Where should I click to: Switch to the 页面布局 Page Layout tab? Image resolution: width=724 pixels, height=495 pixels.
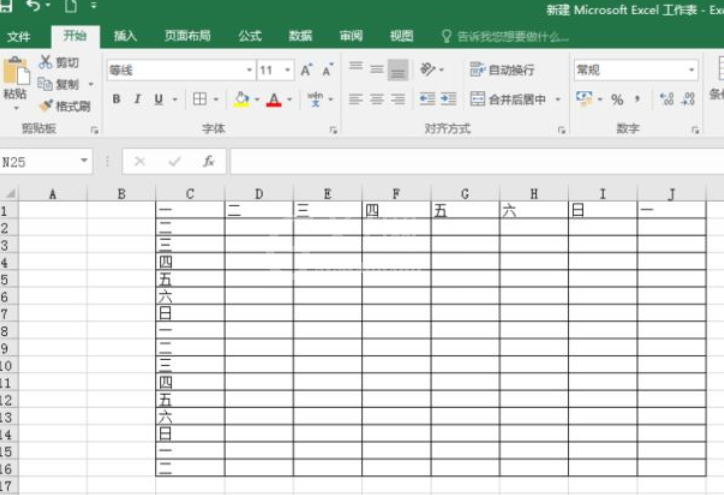(x=187, y=36)
